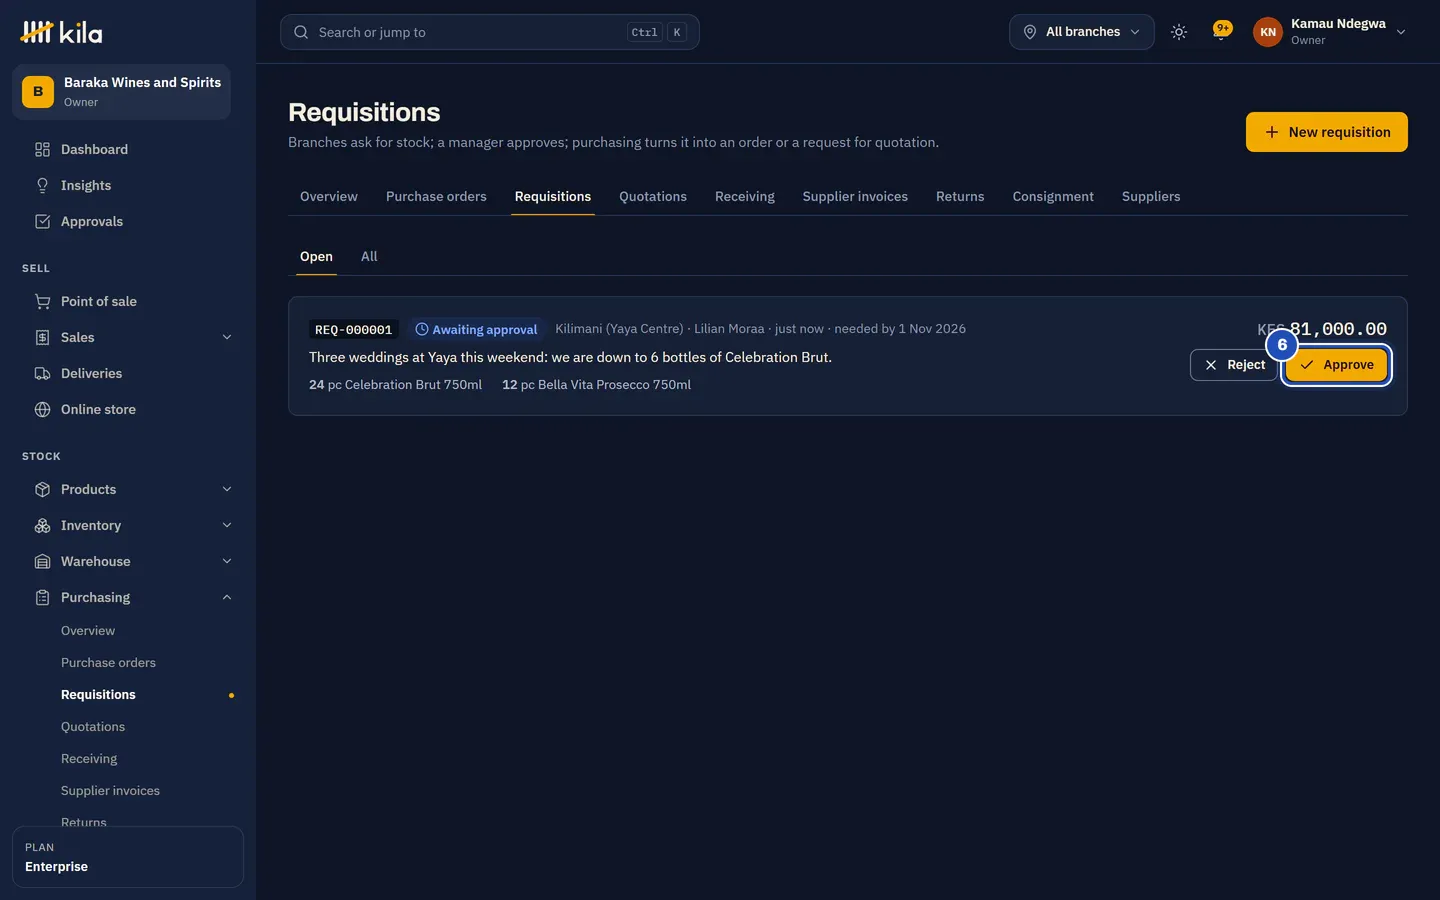
Task: Open Quotations in the sidebar
Action: [x=93, y=727]
